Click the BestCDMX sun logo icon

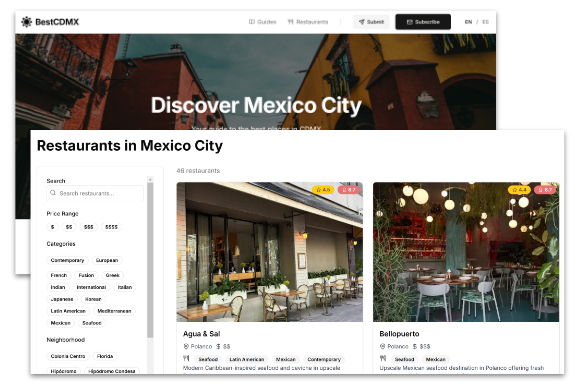click(x=26, y=22)
